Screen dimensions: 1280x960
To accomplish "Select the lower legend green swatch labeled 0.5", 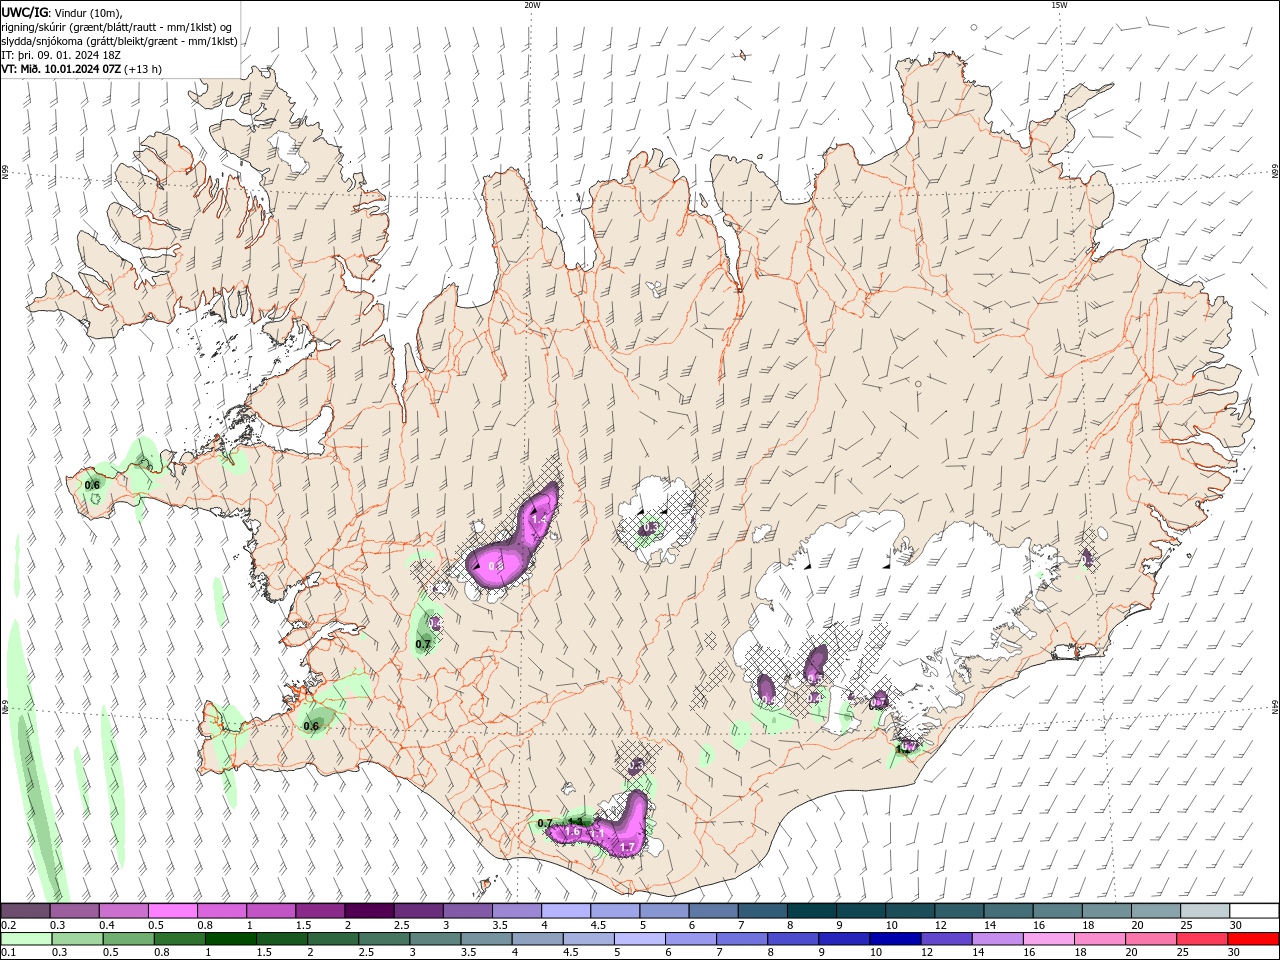I will [x=129, y=939].
